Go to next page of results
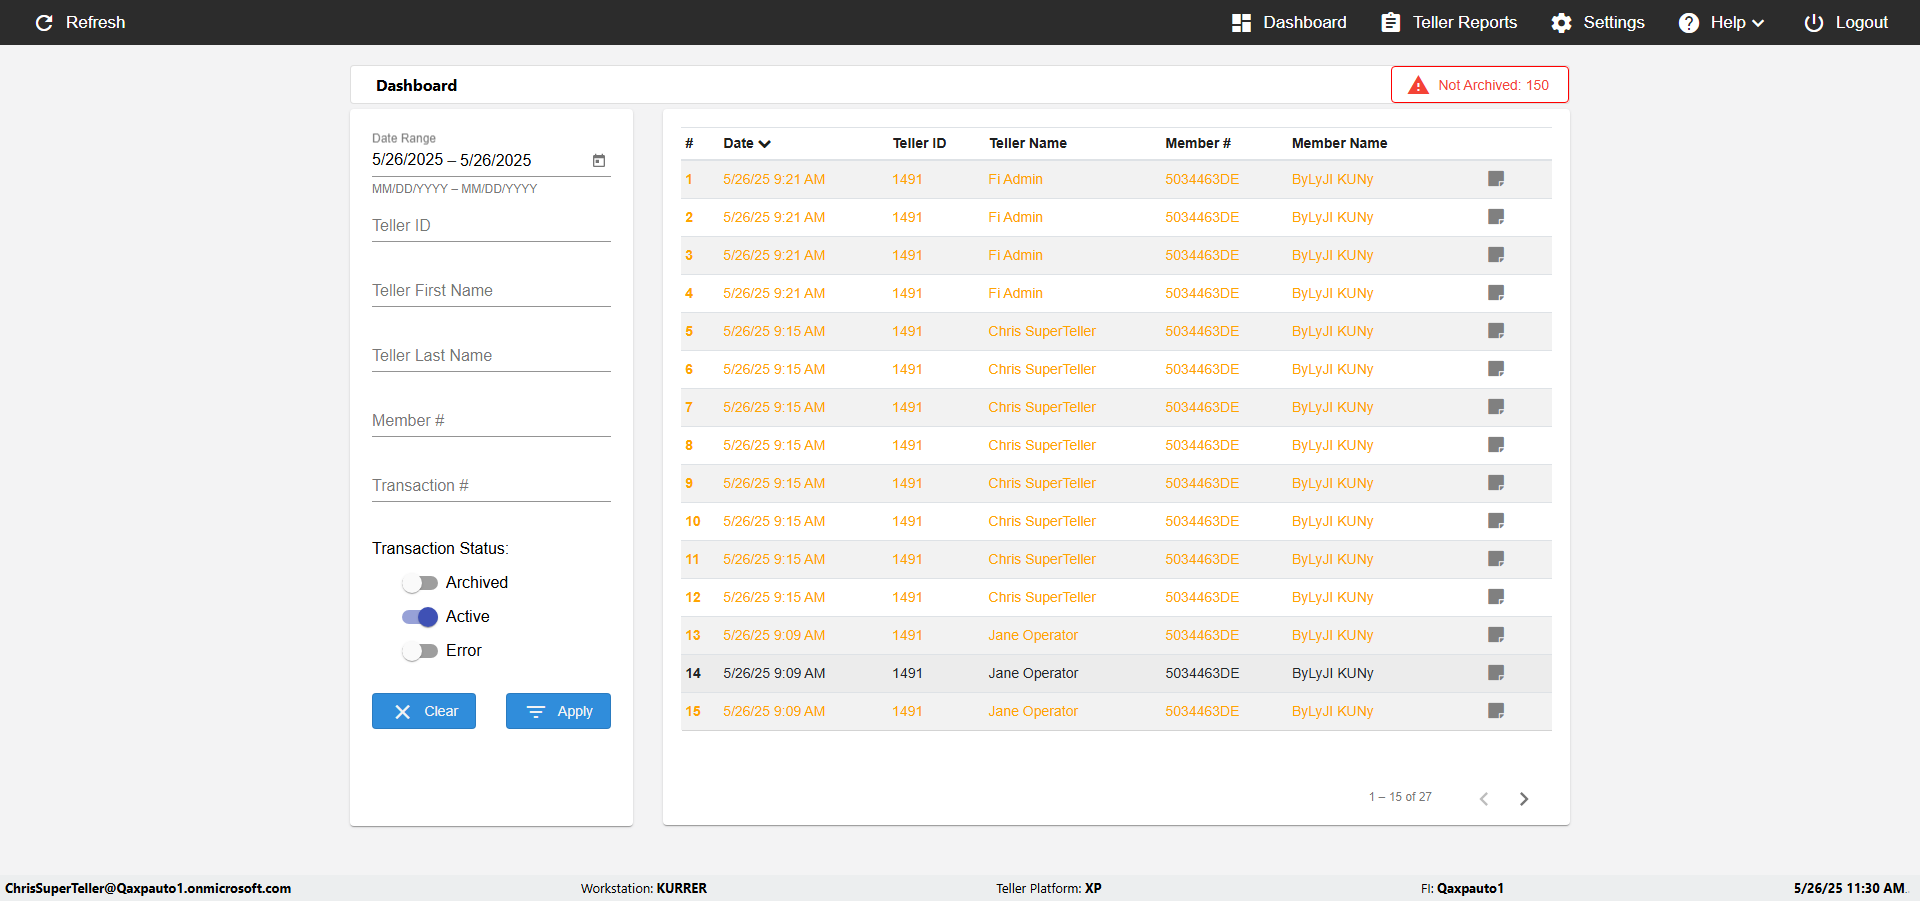The width and height of the screenshot is (1920, 901). click(x=1524, y=798)
